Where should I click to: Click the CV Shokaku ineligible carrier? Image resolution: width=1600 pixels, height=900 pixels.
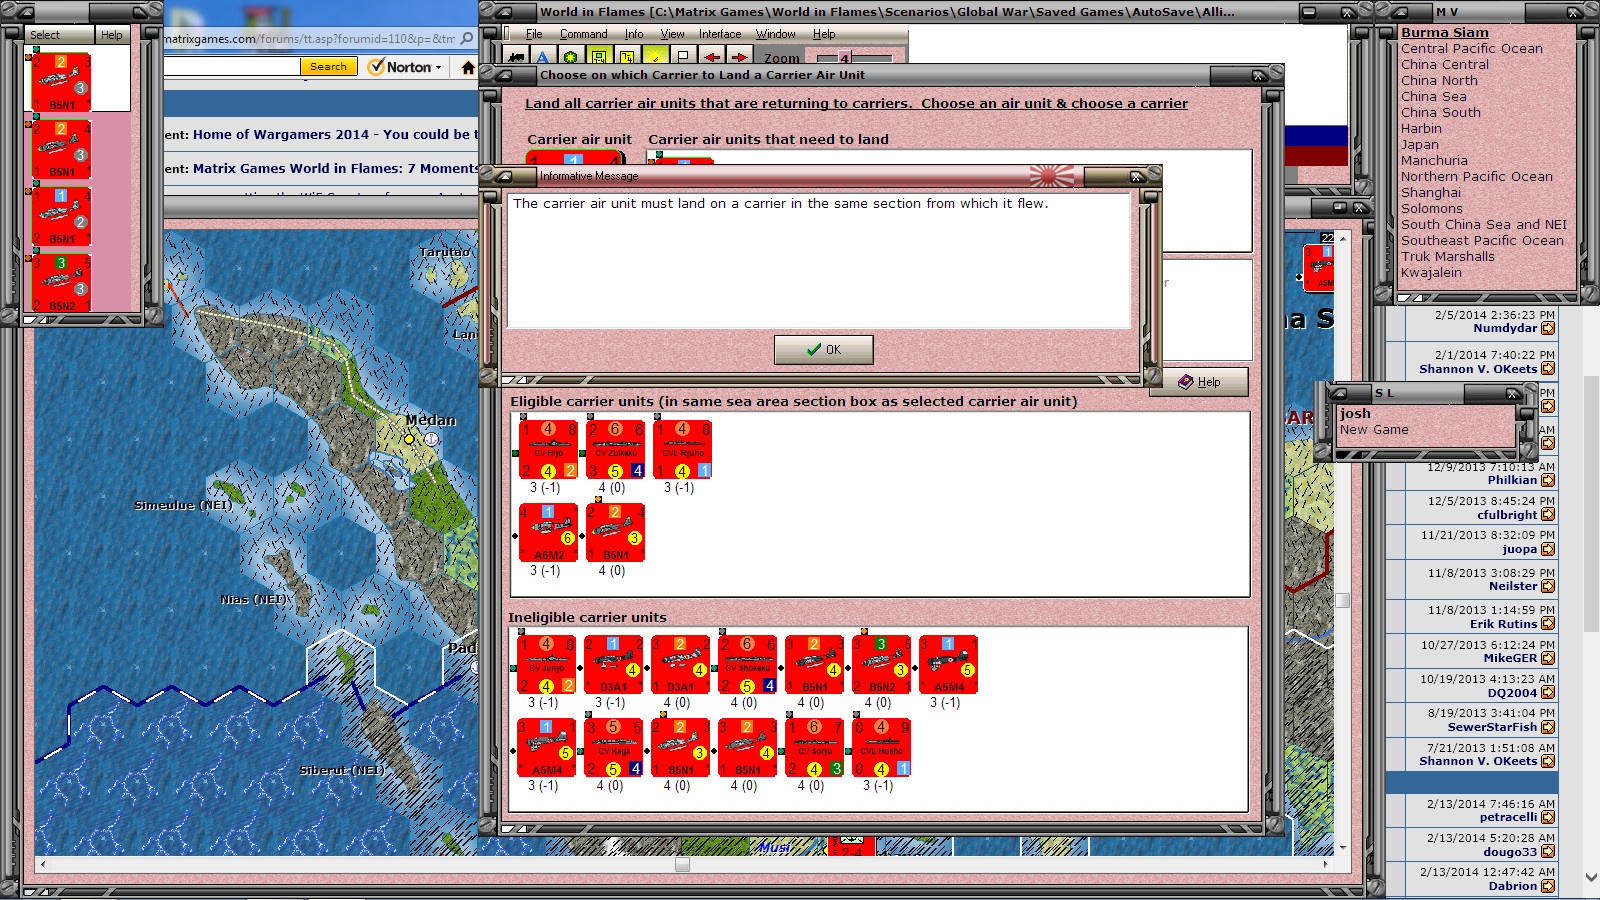coord(747,665)
